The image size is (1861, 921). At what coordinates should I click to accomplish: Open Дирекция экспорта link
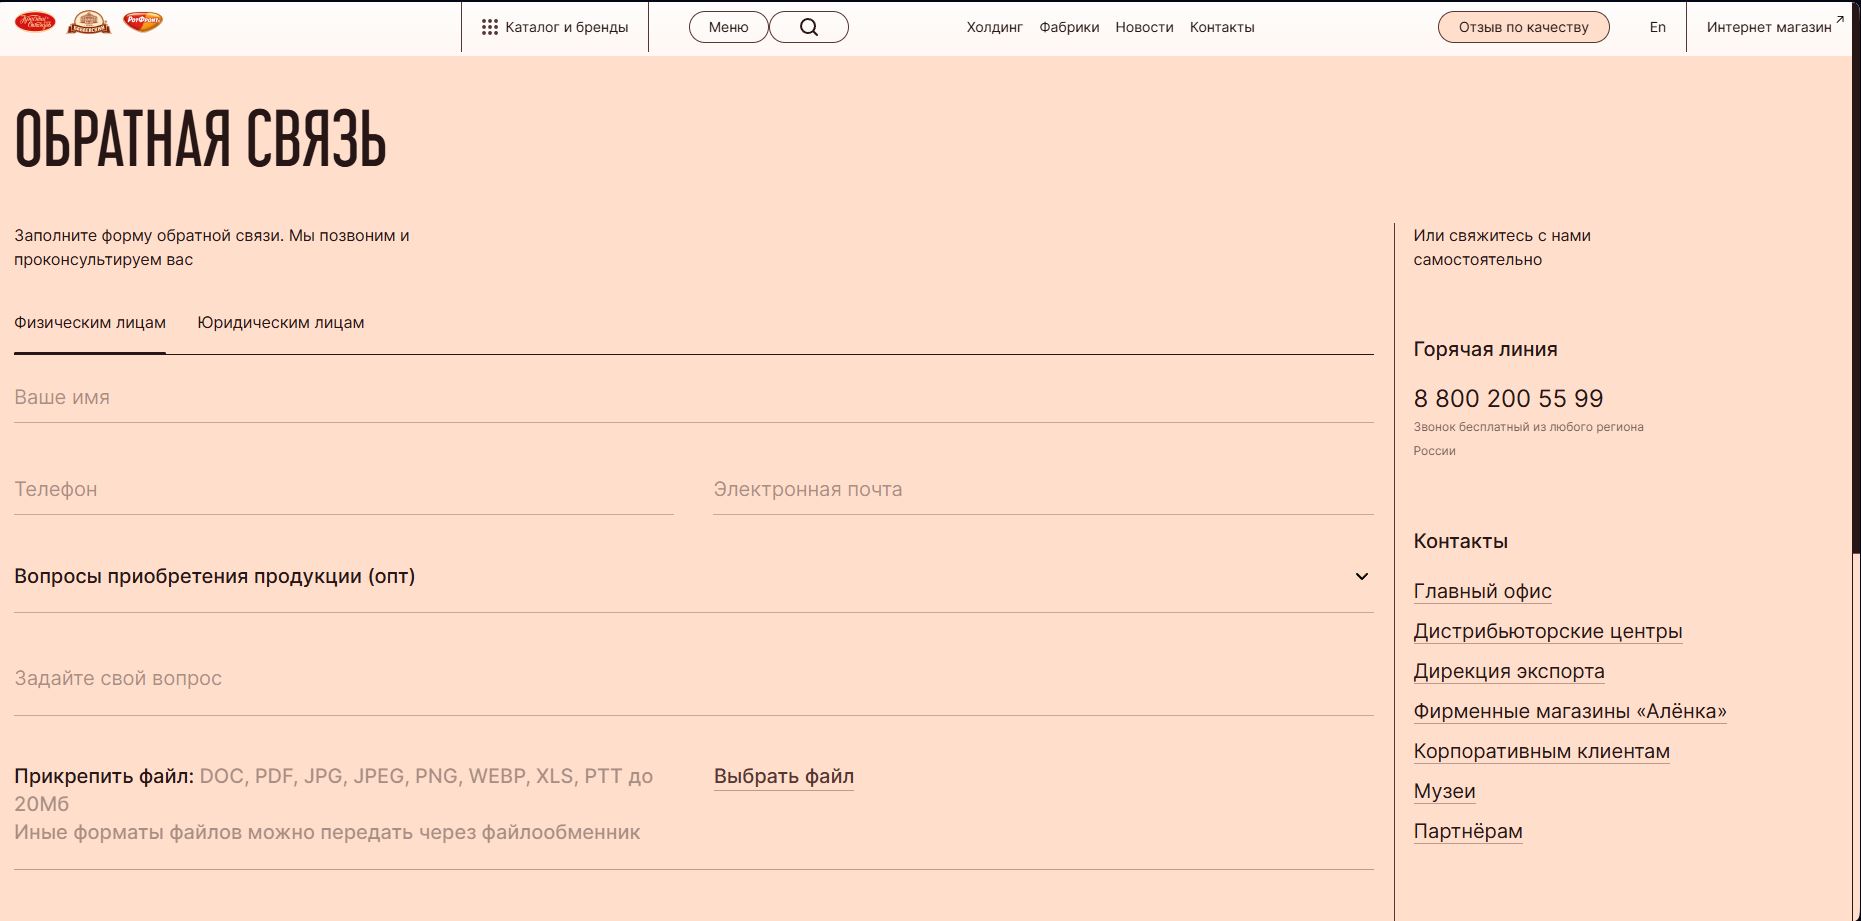click(x=1509, y=672)
